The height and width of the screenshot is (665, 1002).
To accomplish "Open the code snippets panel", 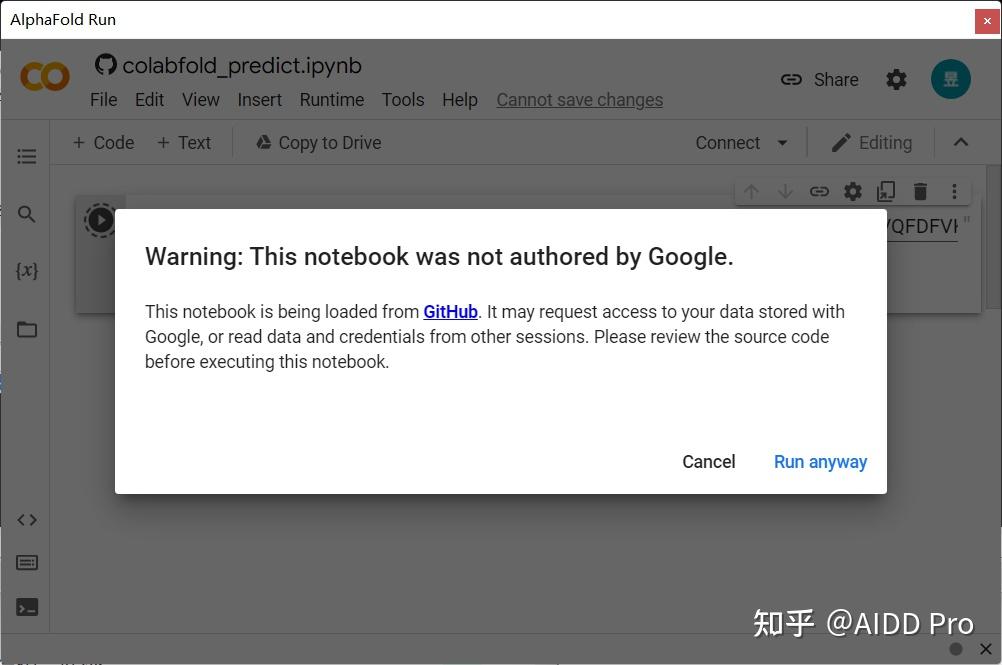I will click(27, 519).
